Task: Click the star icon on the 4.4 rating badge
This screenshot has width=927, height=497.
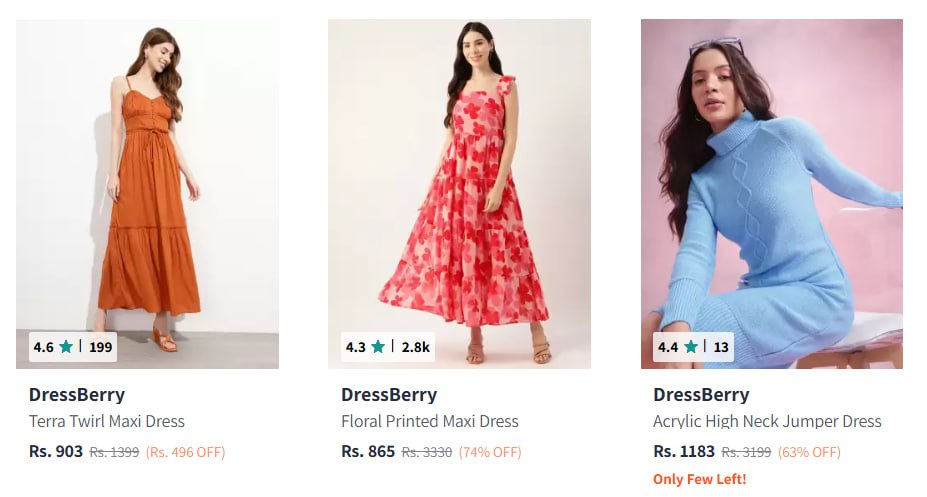Action: 691,347
